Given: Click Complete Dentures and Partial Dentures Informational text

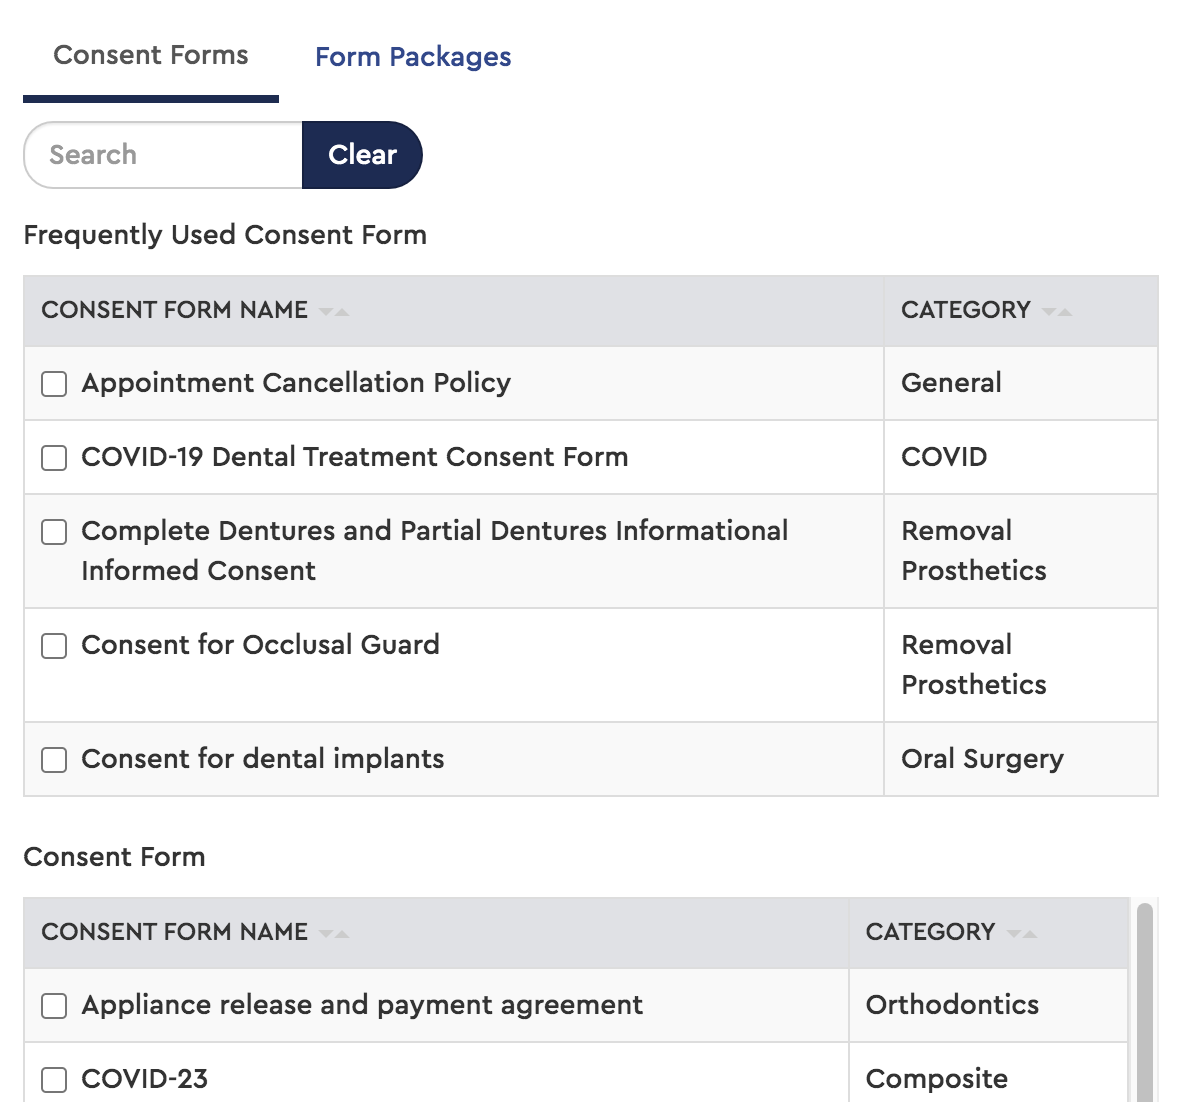Looking at the screenshot, I should coord(435,551).
